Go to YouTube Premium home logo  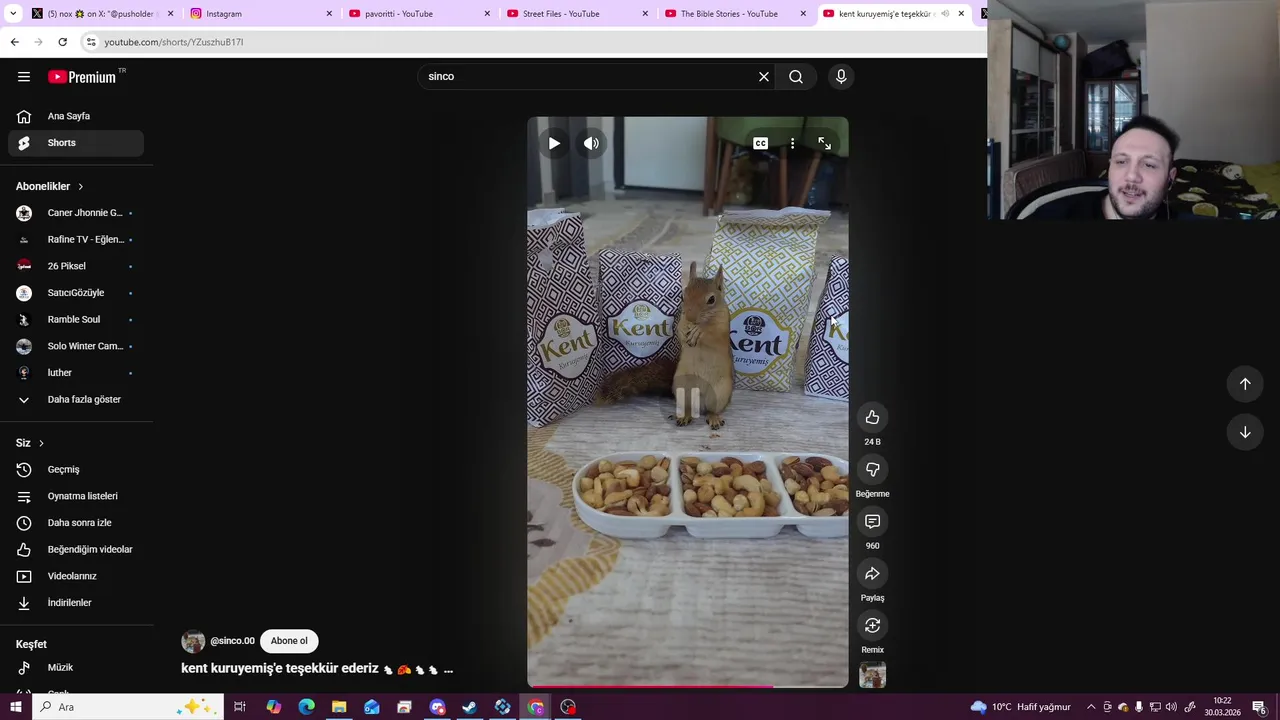point(83,77)
